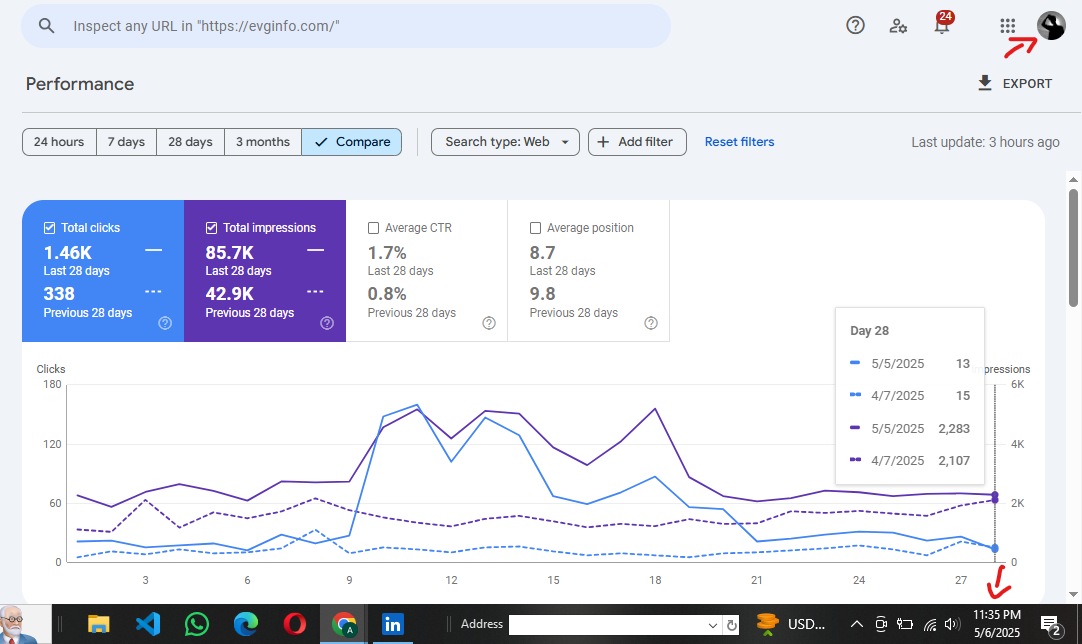Select the 3 months date range
Screen dimensions: 1082x644
pos(263,142)
